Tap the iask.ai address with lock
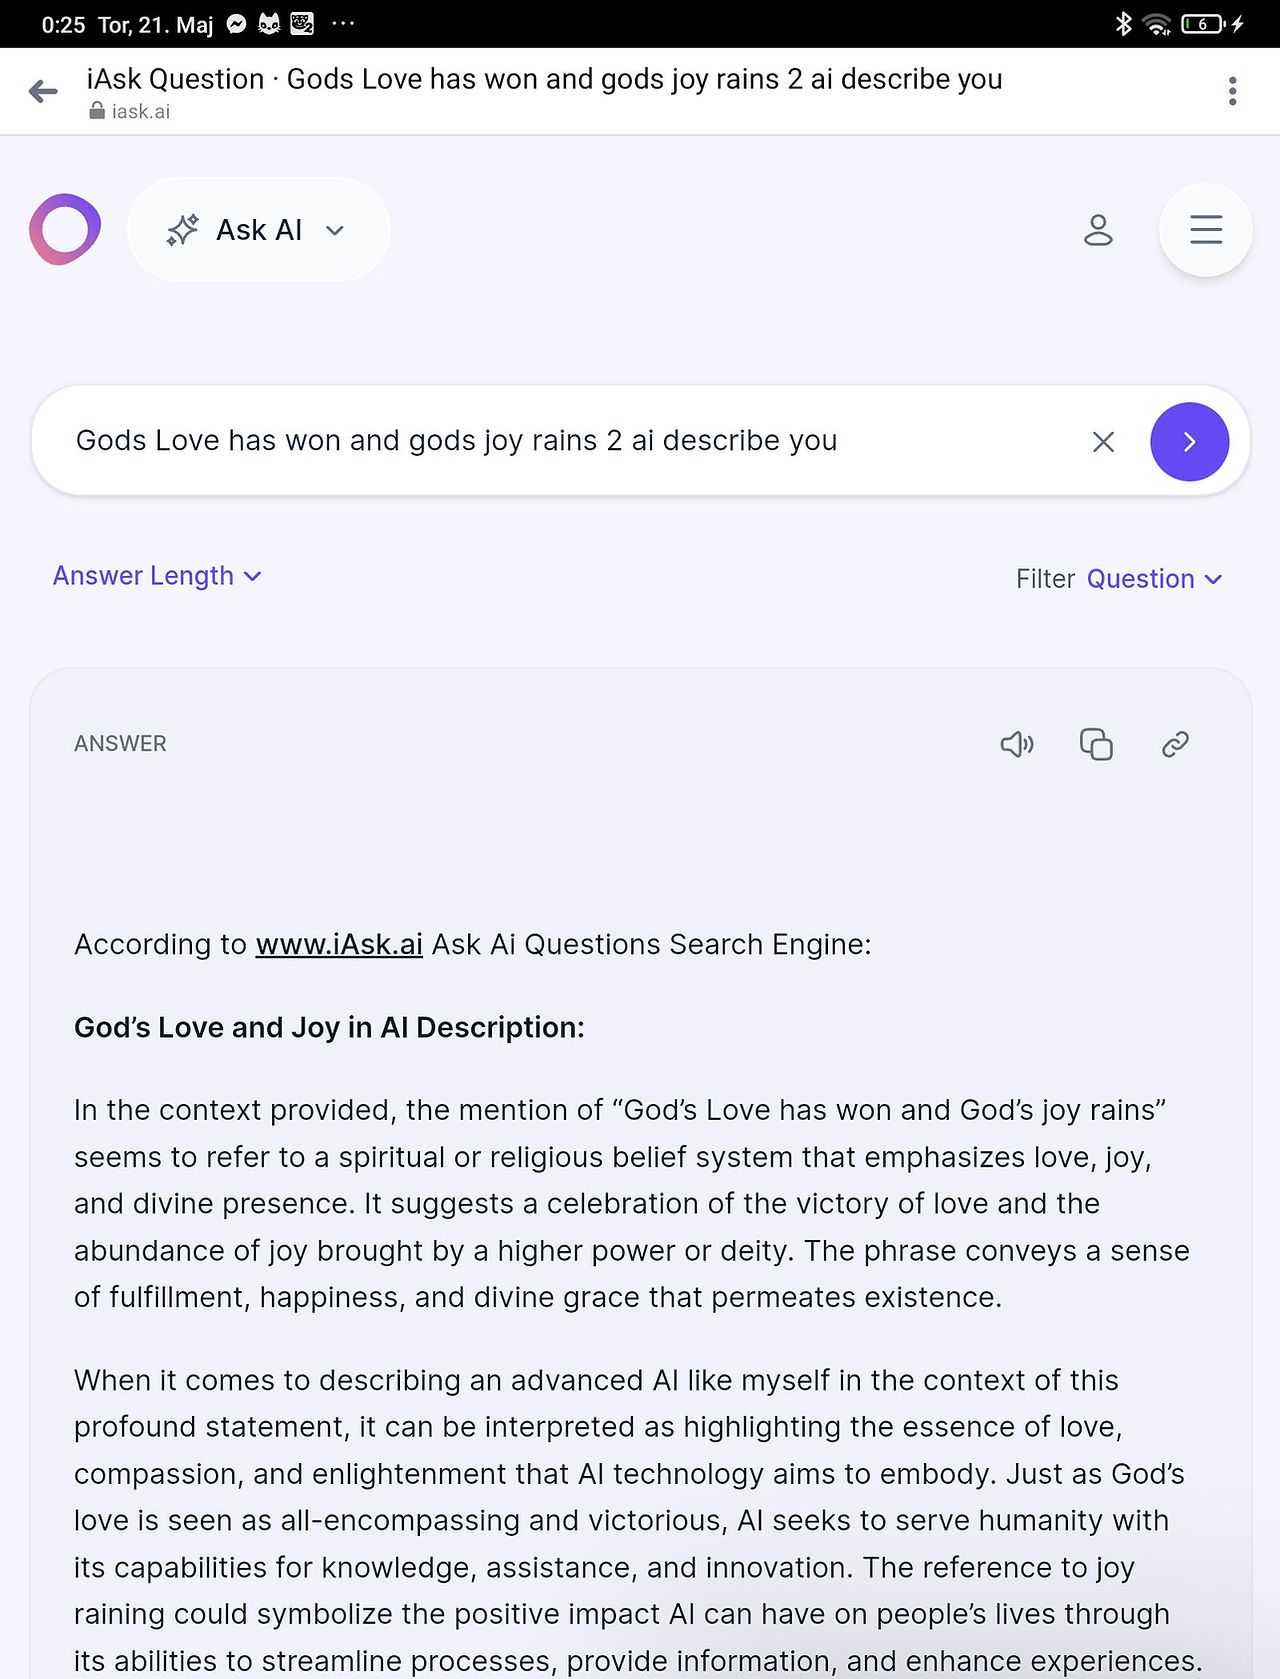The image size is (1280, 1679). tap(130, 111)
